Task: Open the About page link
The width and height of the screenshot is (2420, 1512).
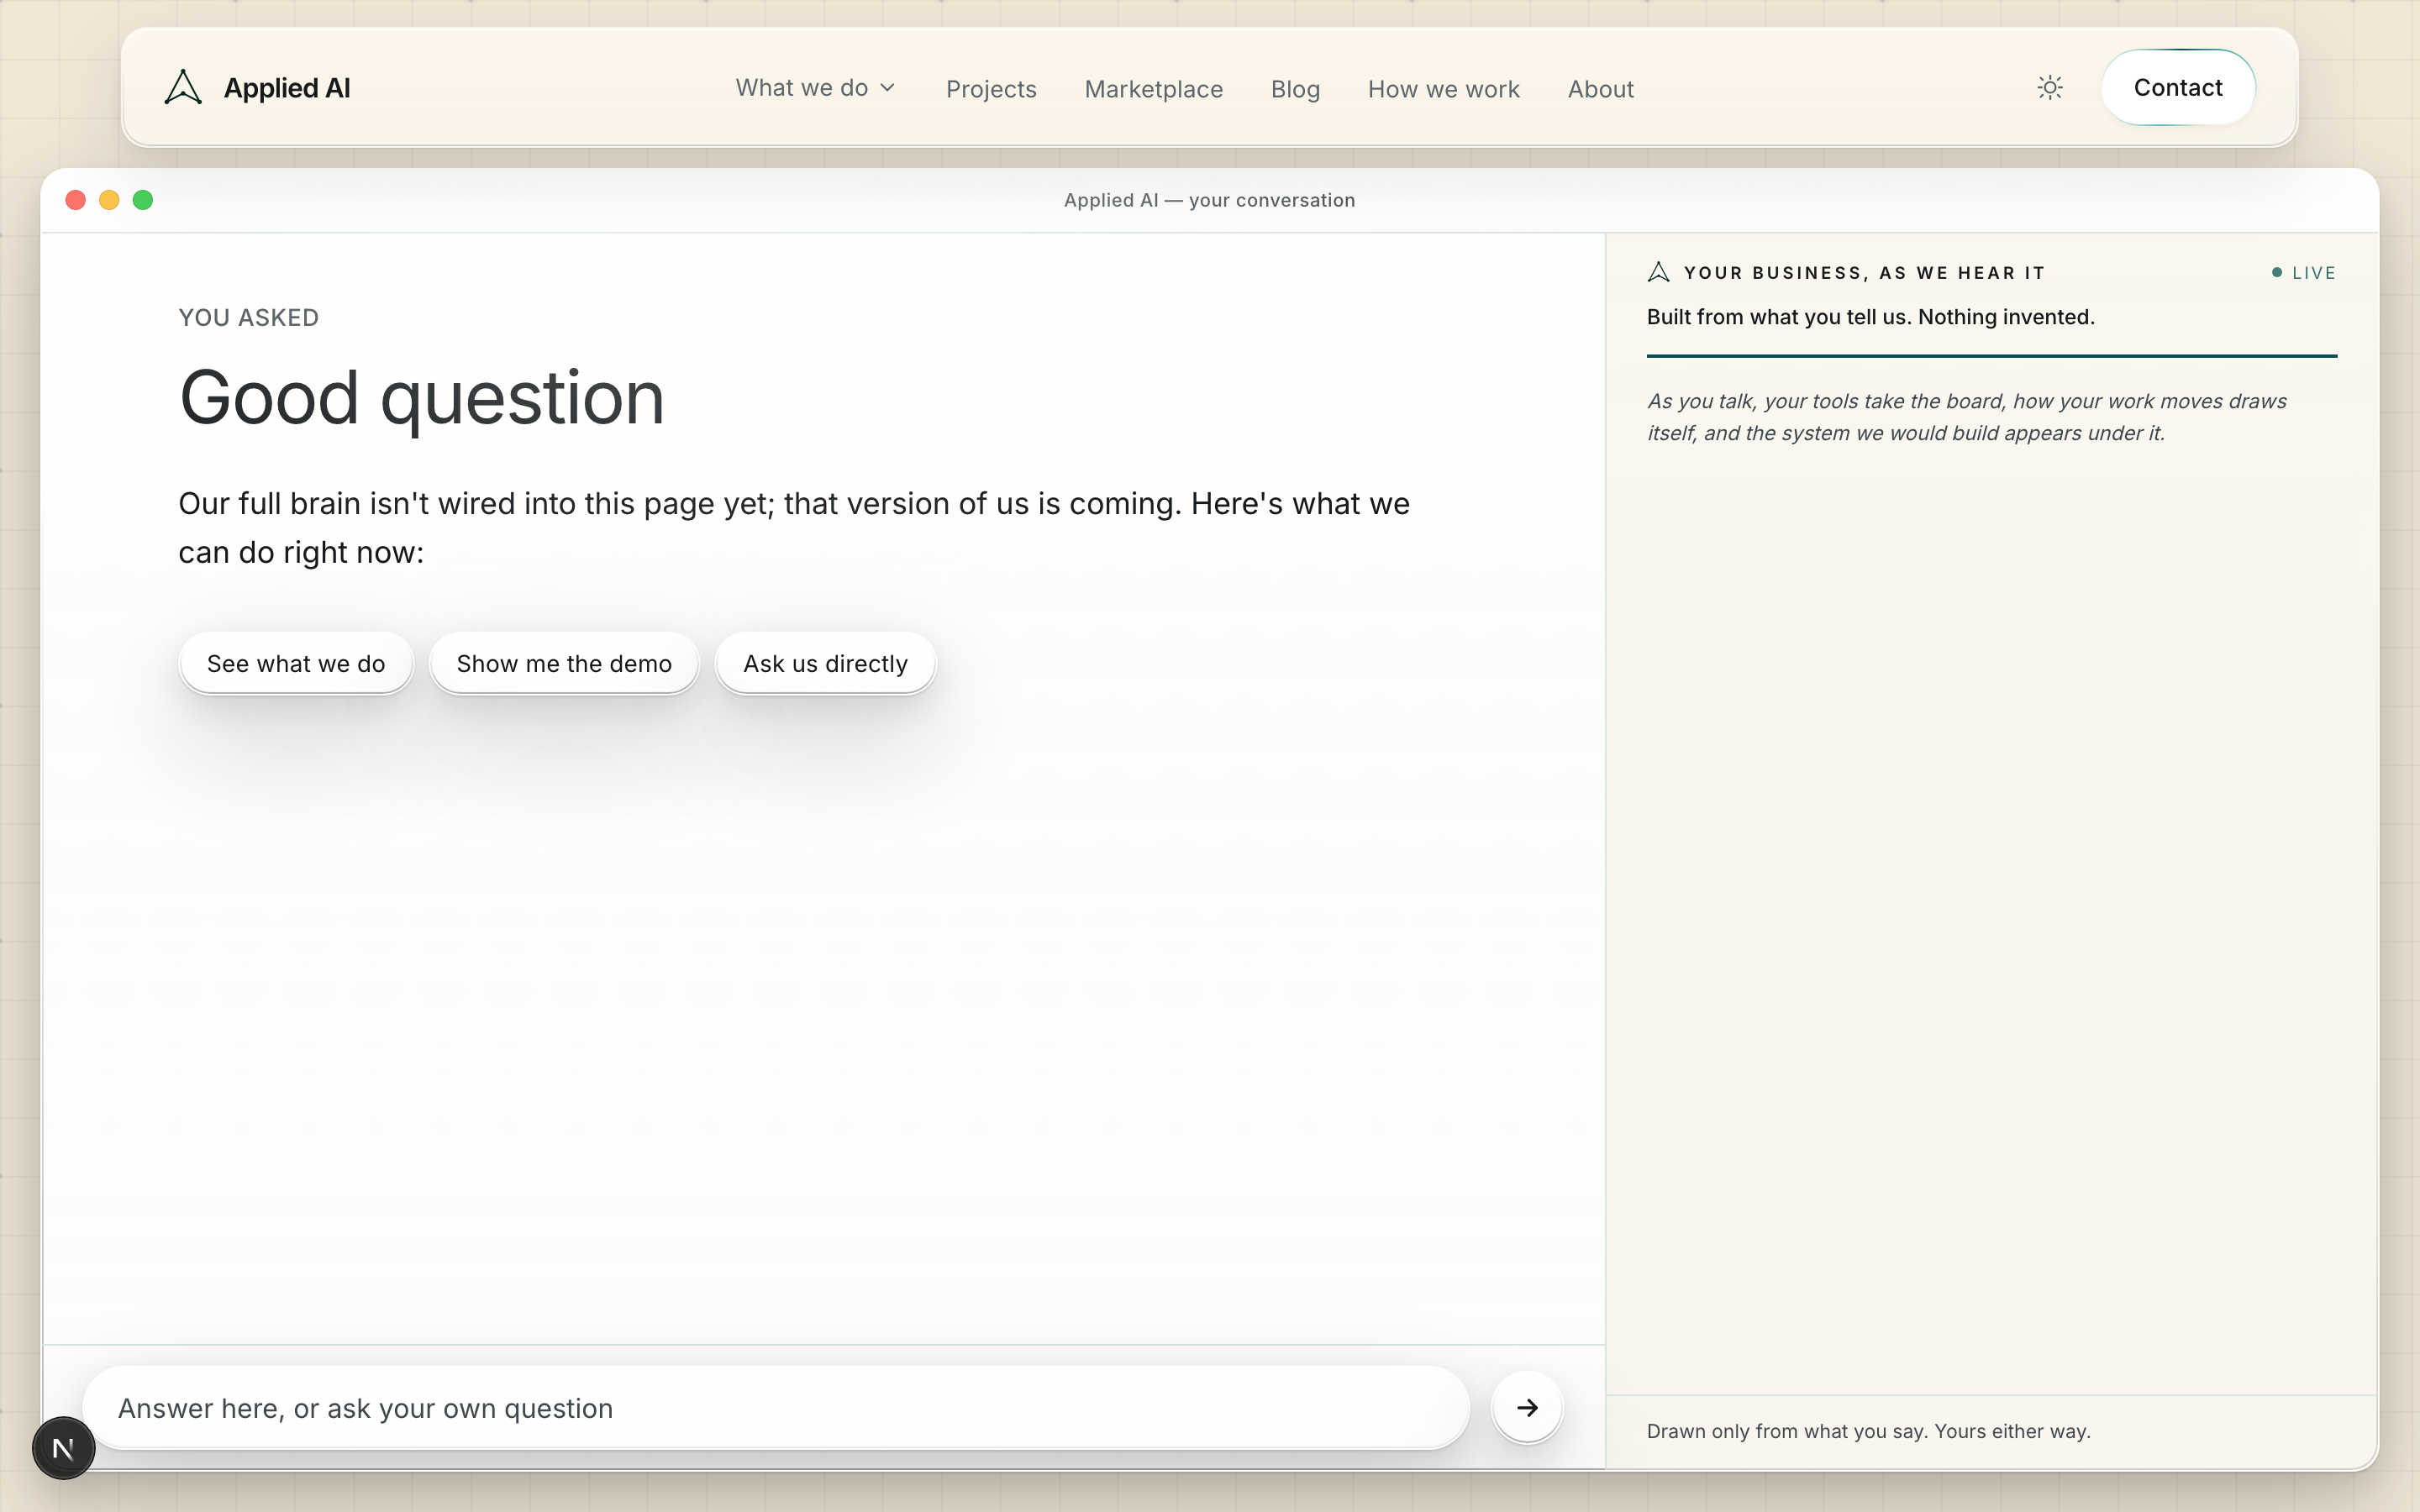Action: pos(1600,89)
